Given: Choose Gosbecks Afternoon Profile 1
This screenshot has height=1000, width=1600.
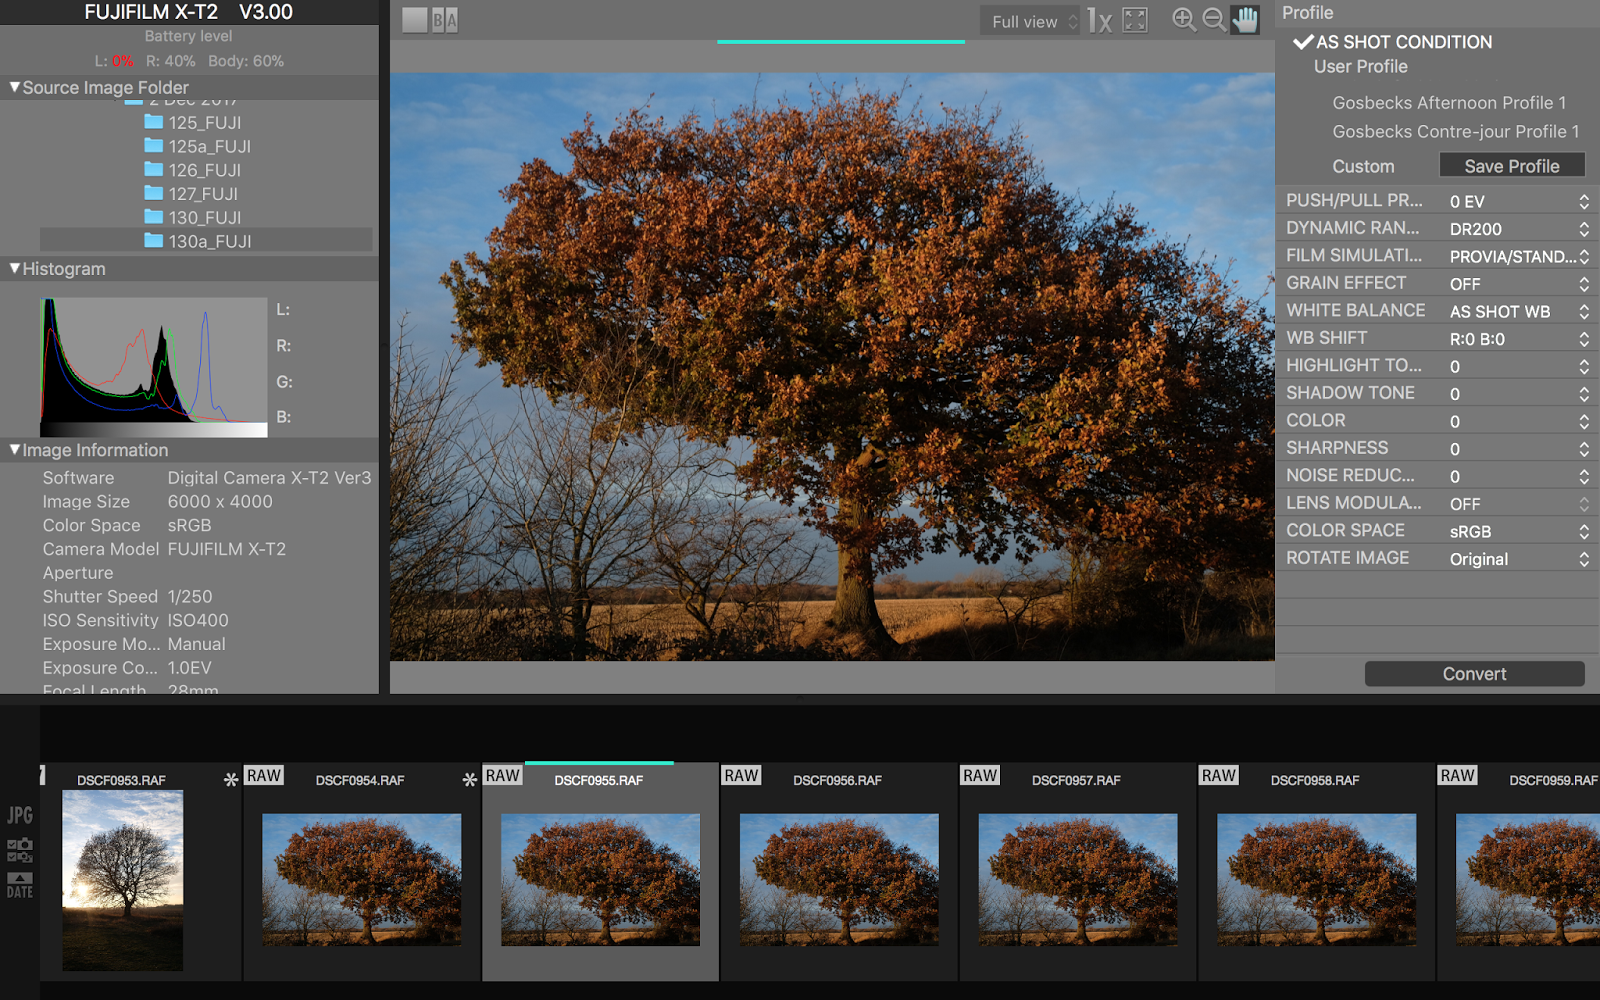Looking at the screenshot, I should pyautogui.click(x=1449, y=103).
